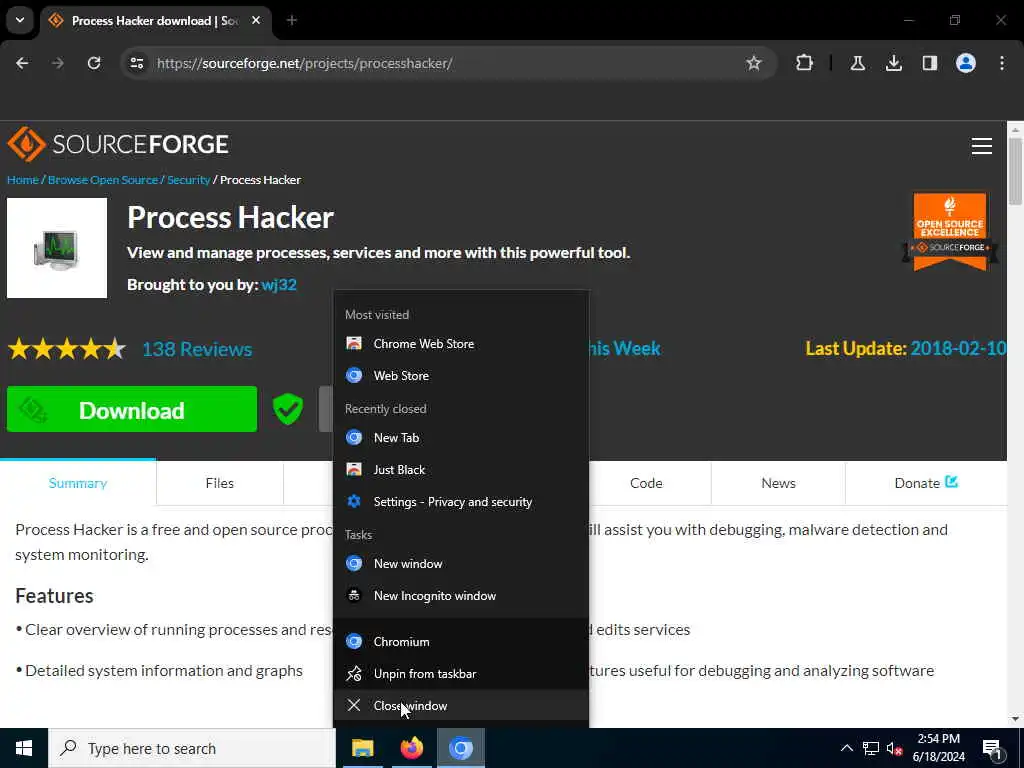Open the wj32 author link

tap(279, 285)
